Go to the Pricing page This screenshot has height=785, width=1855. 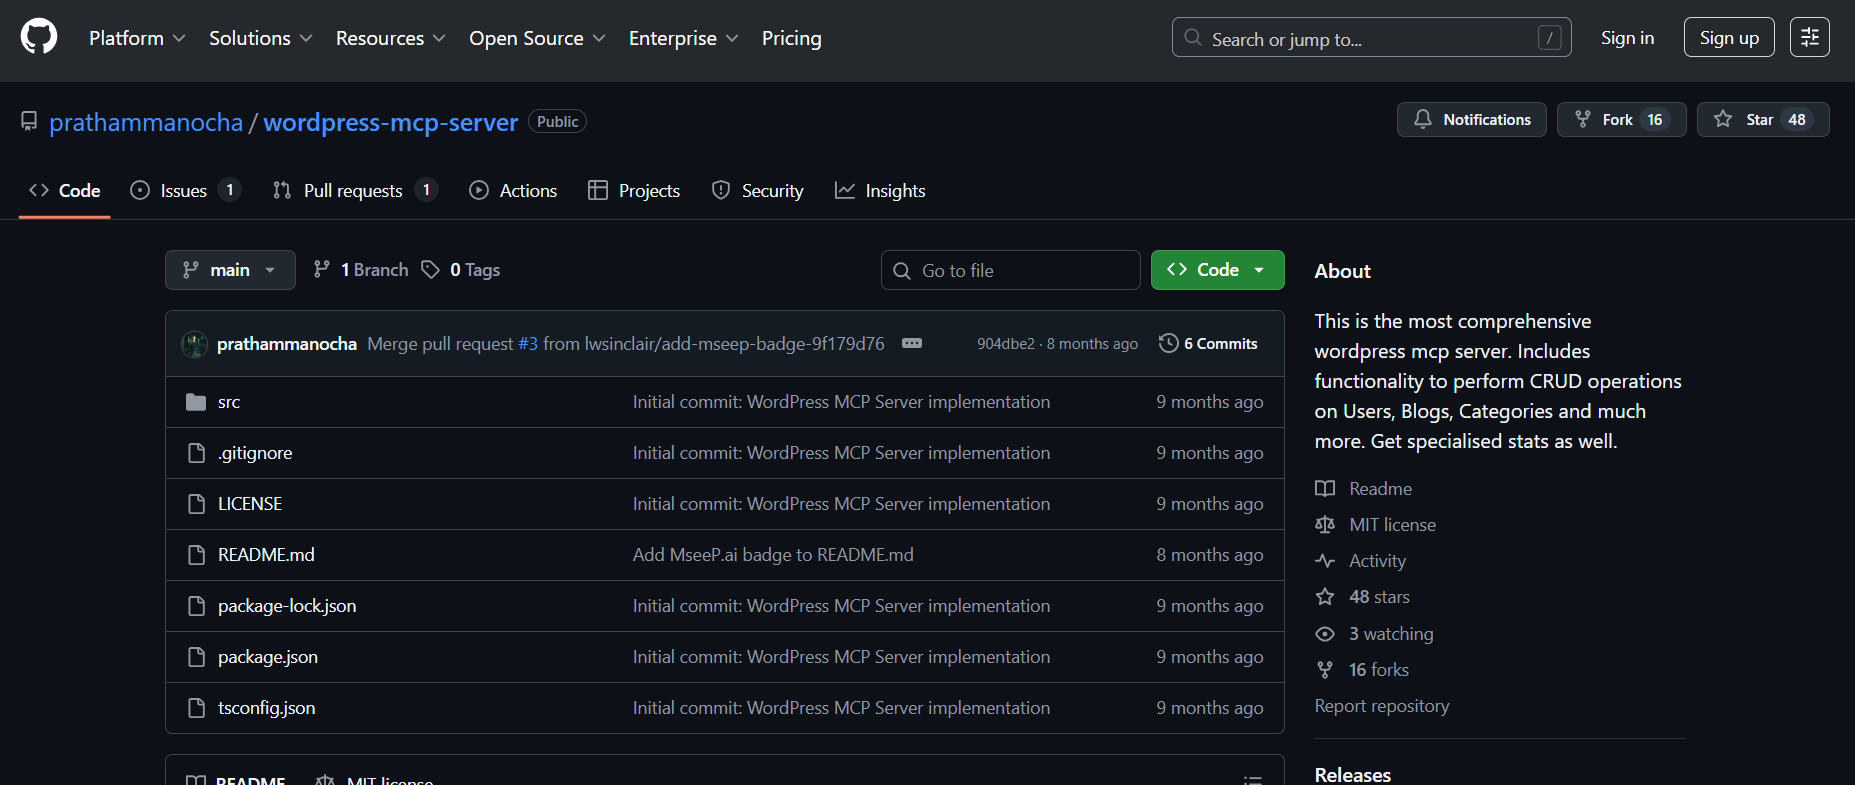coord(791,38)
